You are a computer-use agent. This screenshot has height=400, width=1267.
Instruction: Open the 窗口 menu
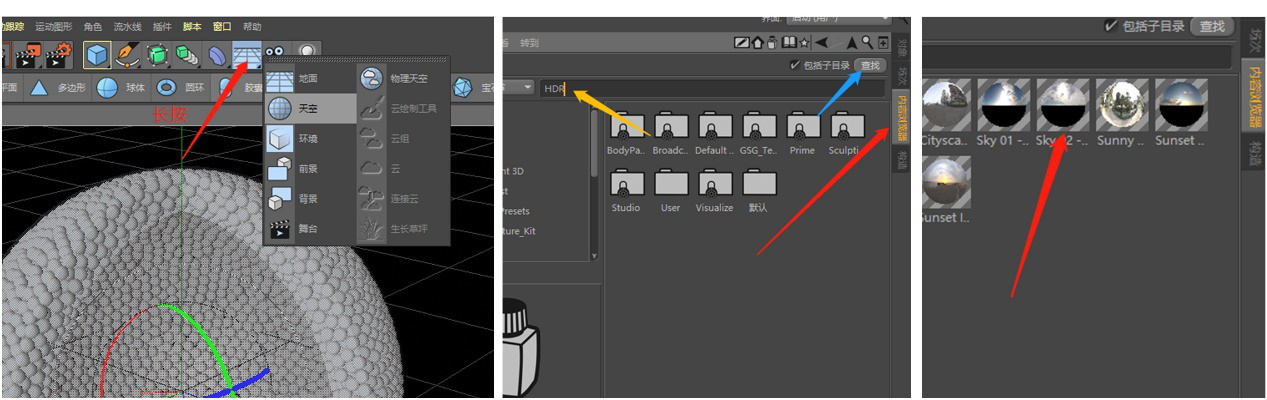tap(222, 27)
